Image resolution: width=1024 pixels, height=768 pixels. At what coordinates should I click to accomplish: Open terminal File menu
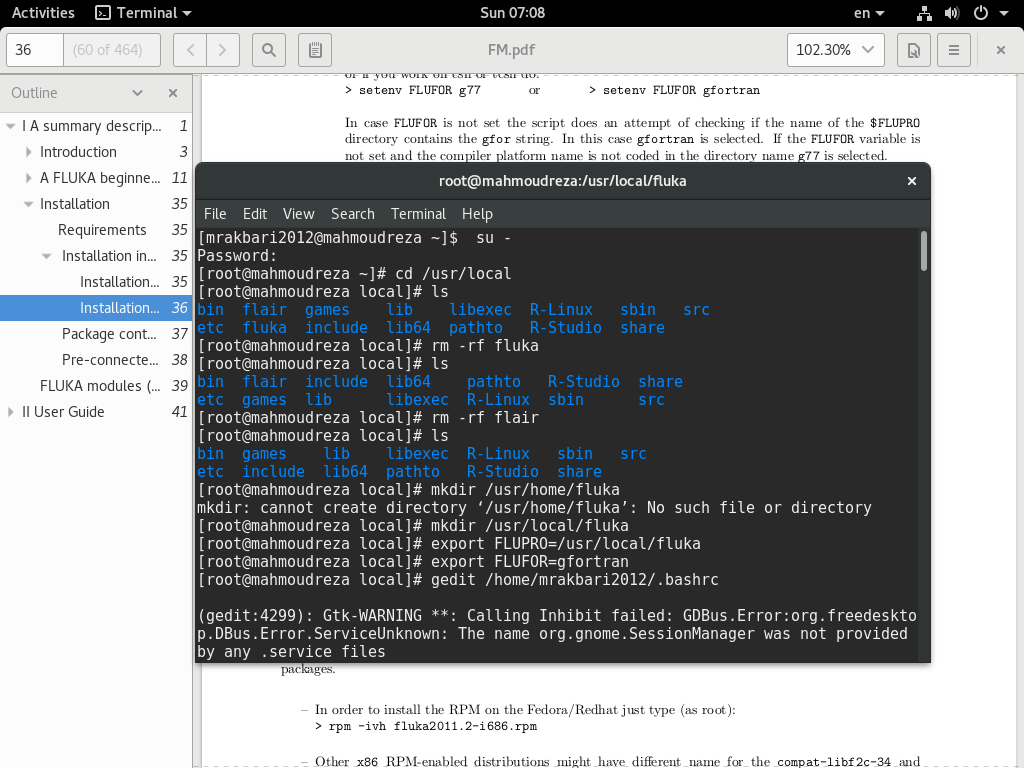point(215,214)
